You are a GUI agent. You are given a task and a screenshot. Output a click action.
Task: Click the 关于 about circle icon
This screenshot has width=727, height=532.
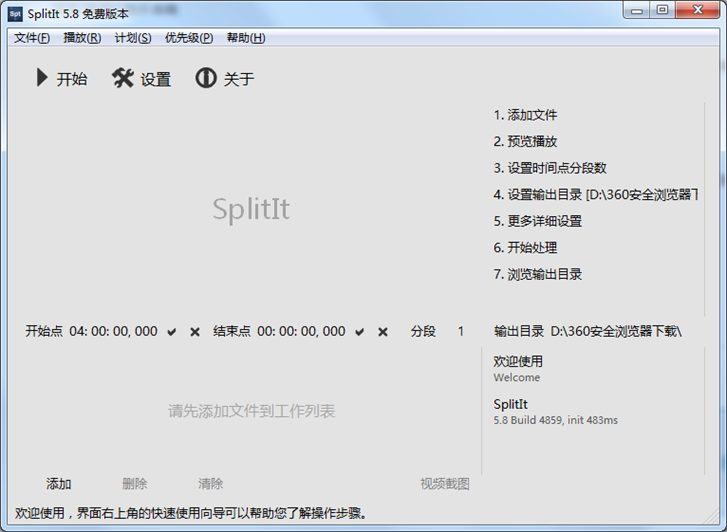[206, 78]
